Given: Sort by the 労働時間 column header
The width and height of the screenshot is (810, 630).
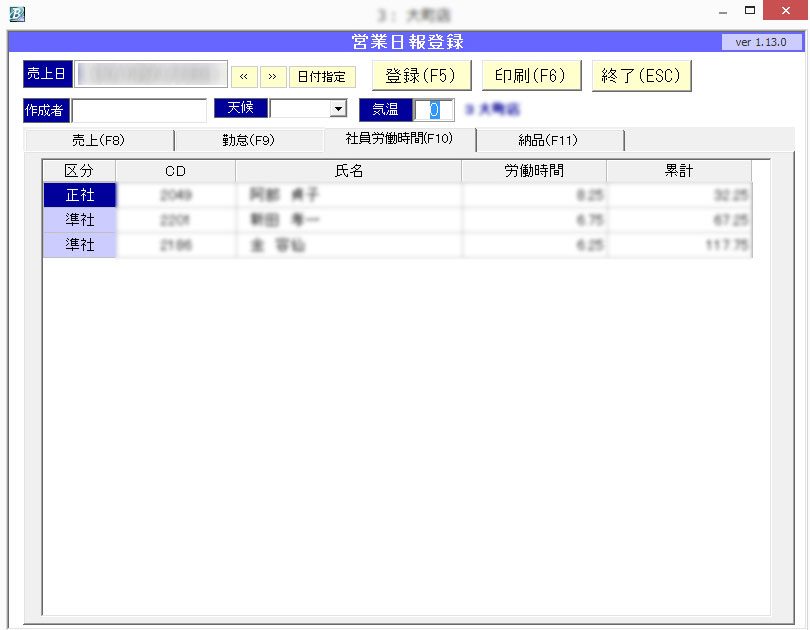Looking at the screenshot, I should 533,171.
